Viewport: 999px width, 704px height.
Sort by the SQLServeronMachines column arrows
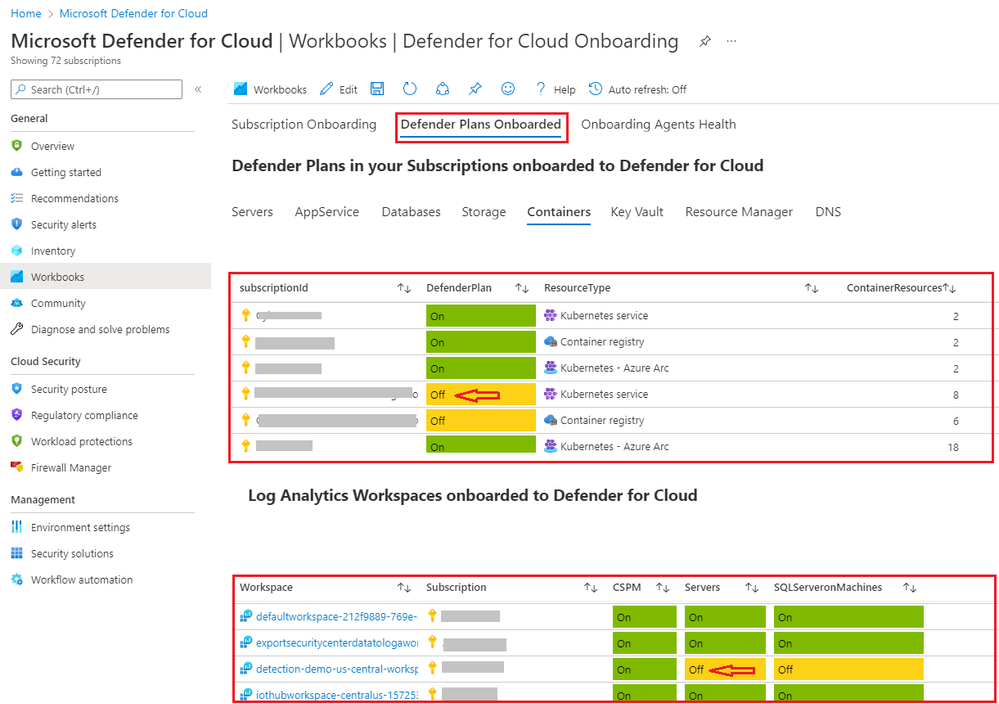910,587
